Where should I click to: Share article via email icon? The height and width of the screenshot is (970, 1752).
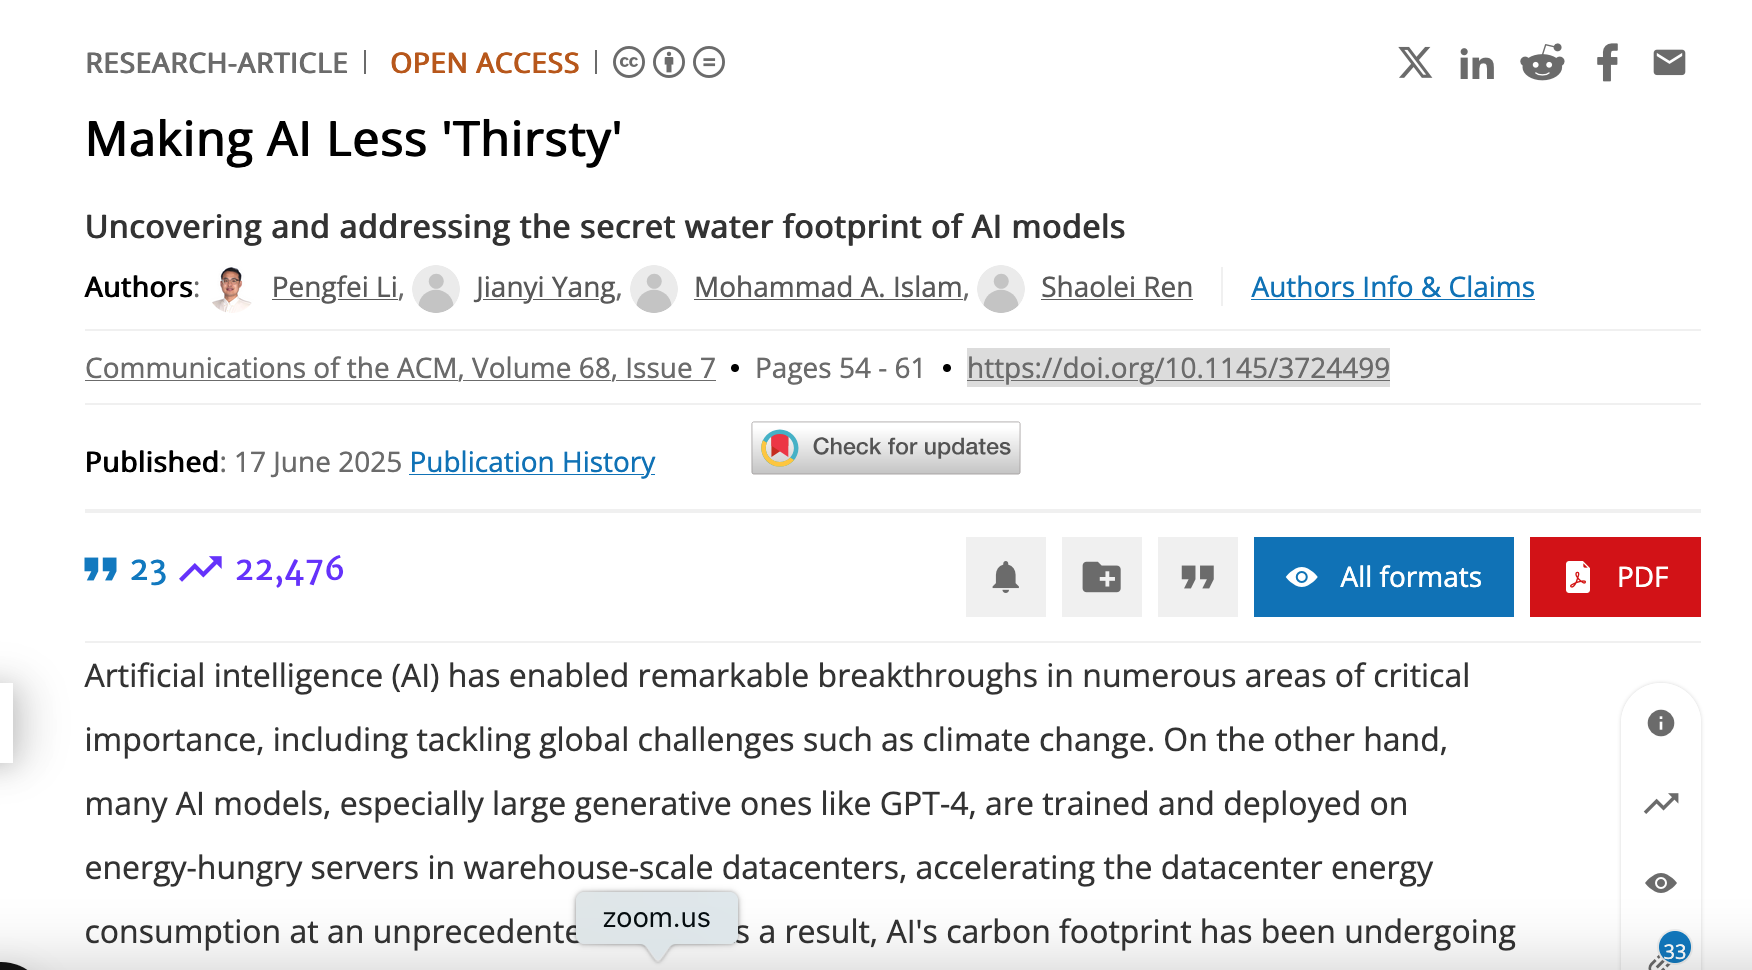click(1669, 63)
